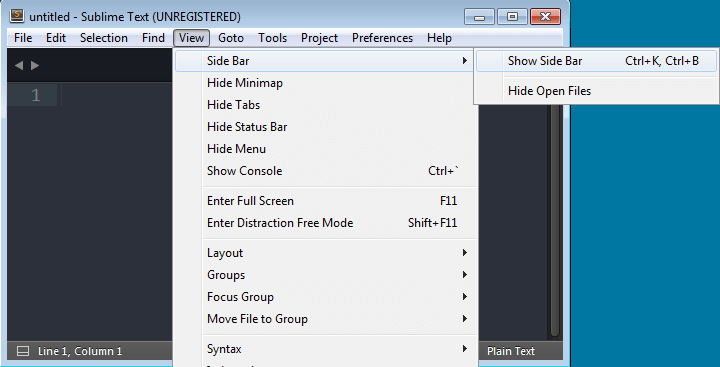720x367 pixels.
Task: Select Enter Distraction Free Mode
Action: click(x=326, y=223)
